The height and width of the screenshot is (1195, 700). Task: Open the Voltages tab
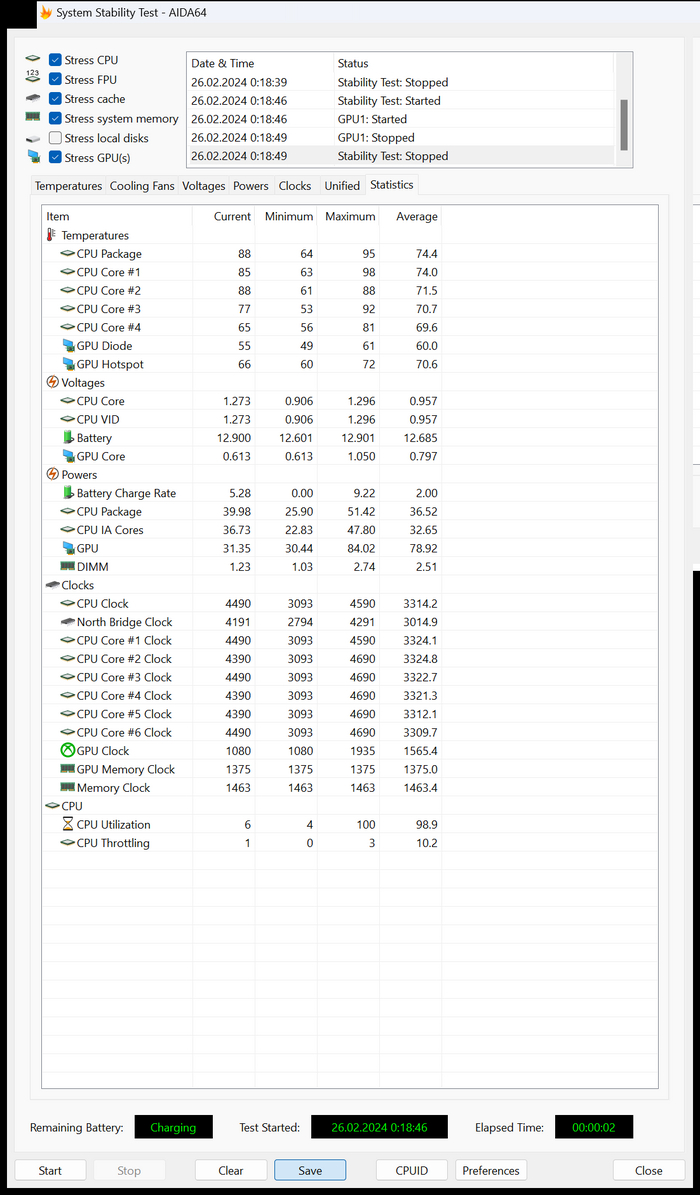pos(204,186)
